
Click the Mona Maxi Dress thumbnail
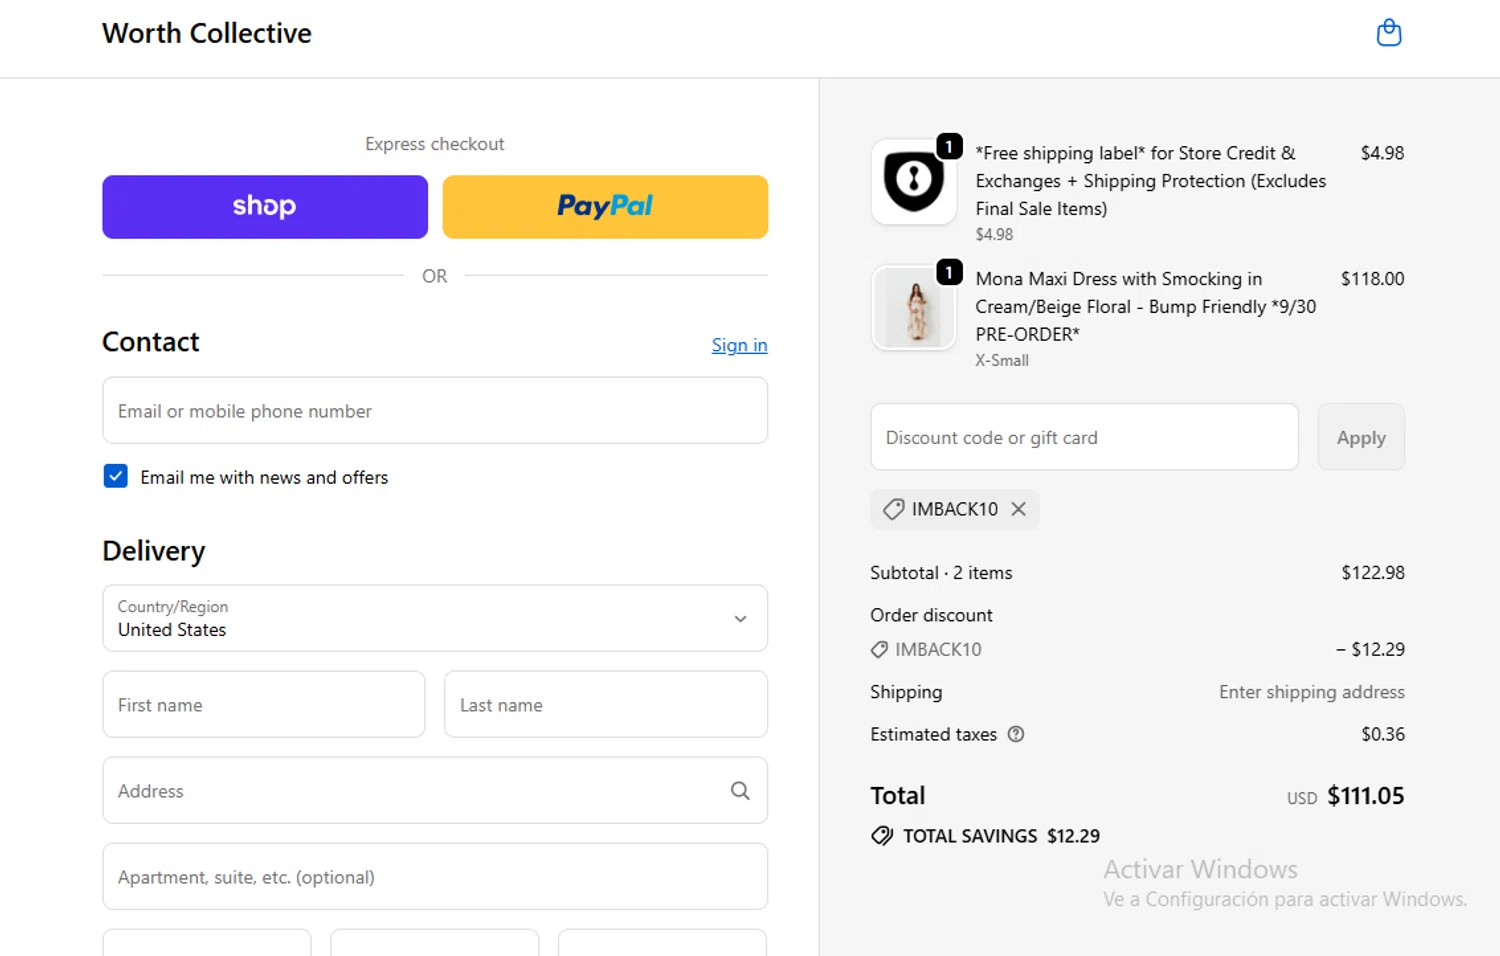point(914,307)
